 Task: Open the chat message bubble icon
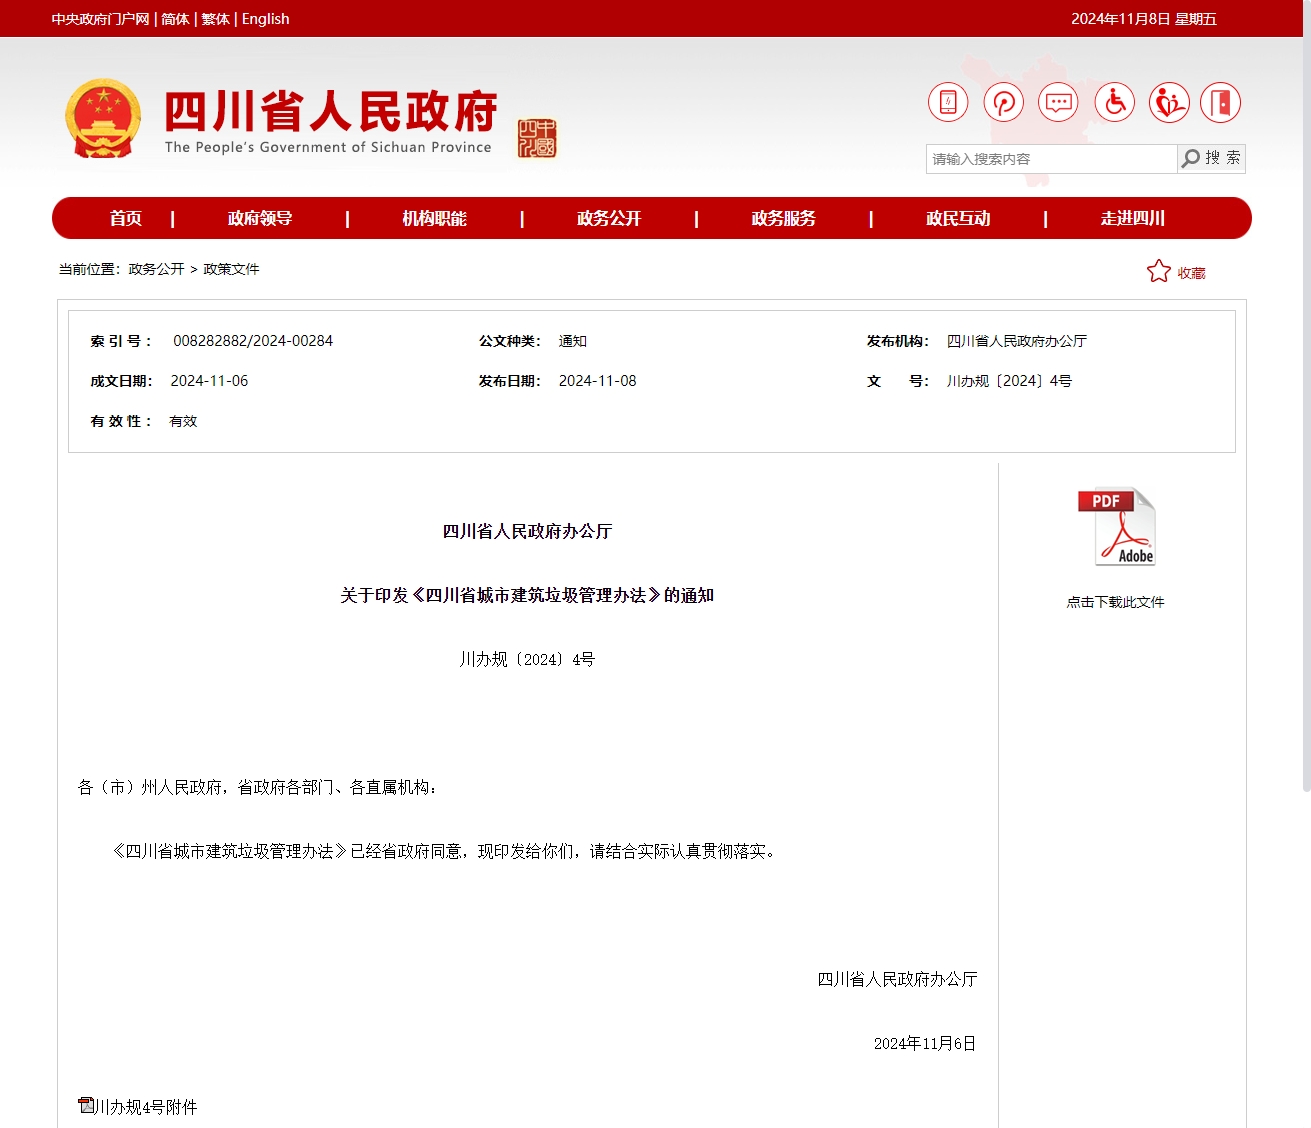point(1058,103)
